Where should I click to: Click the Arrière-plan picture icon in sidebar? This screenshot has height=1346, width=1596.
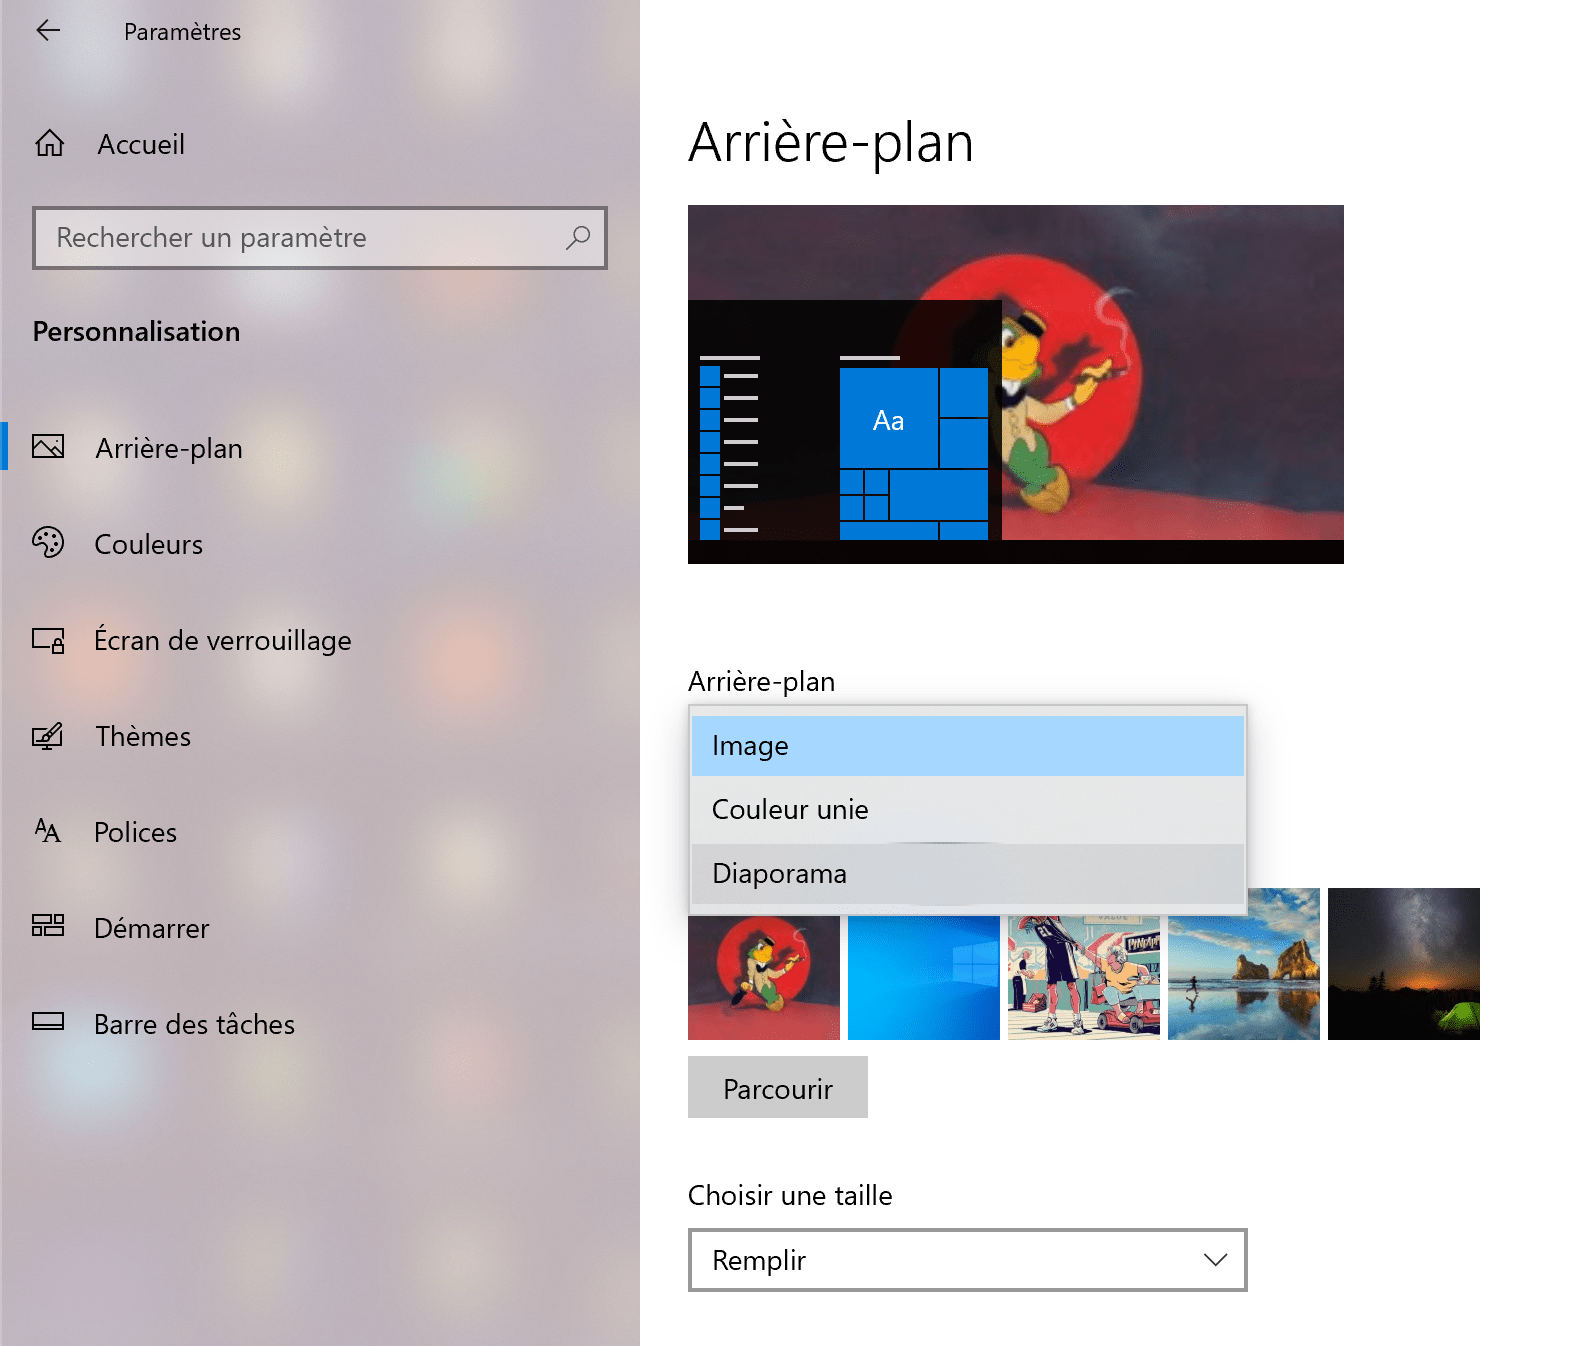tap(48, 447)
